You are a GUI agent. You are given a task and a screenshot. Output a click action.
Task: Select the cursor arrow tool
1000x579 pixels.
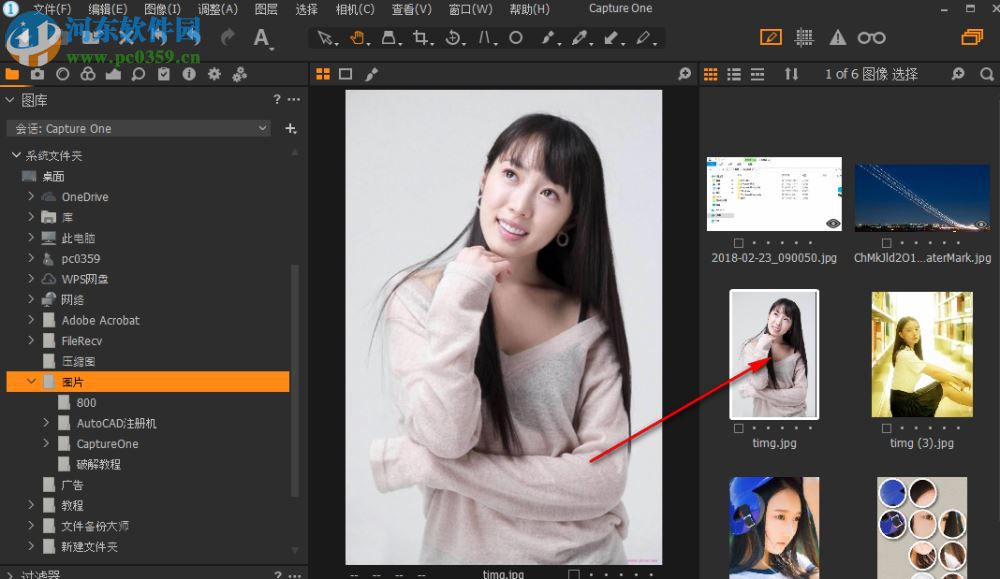325,38
